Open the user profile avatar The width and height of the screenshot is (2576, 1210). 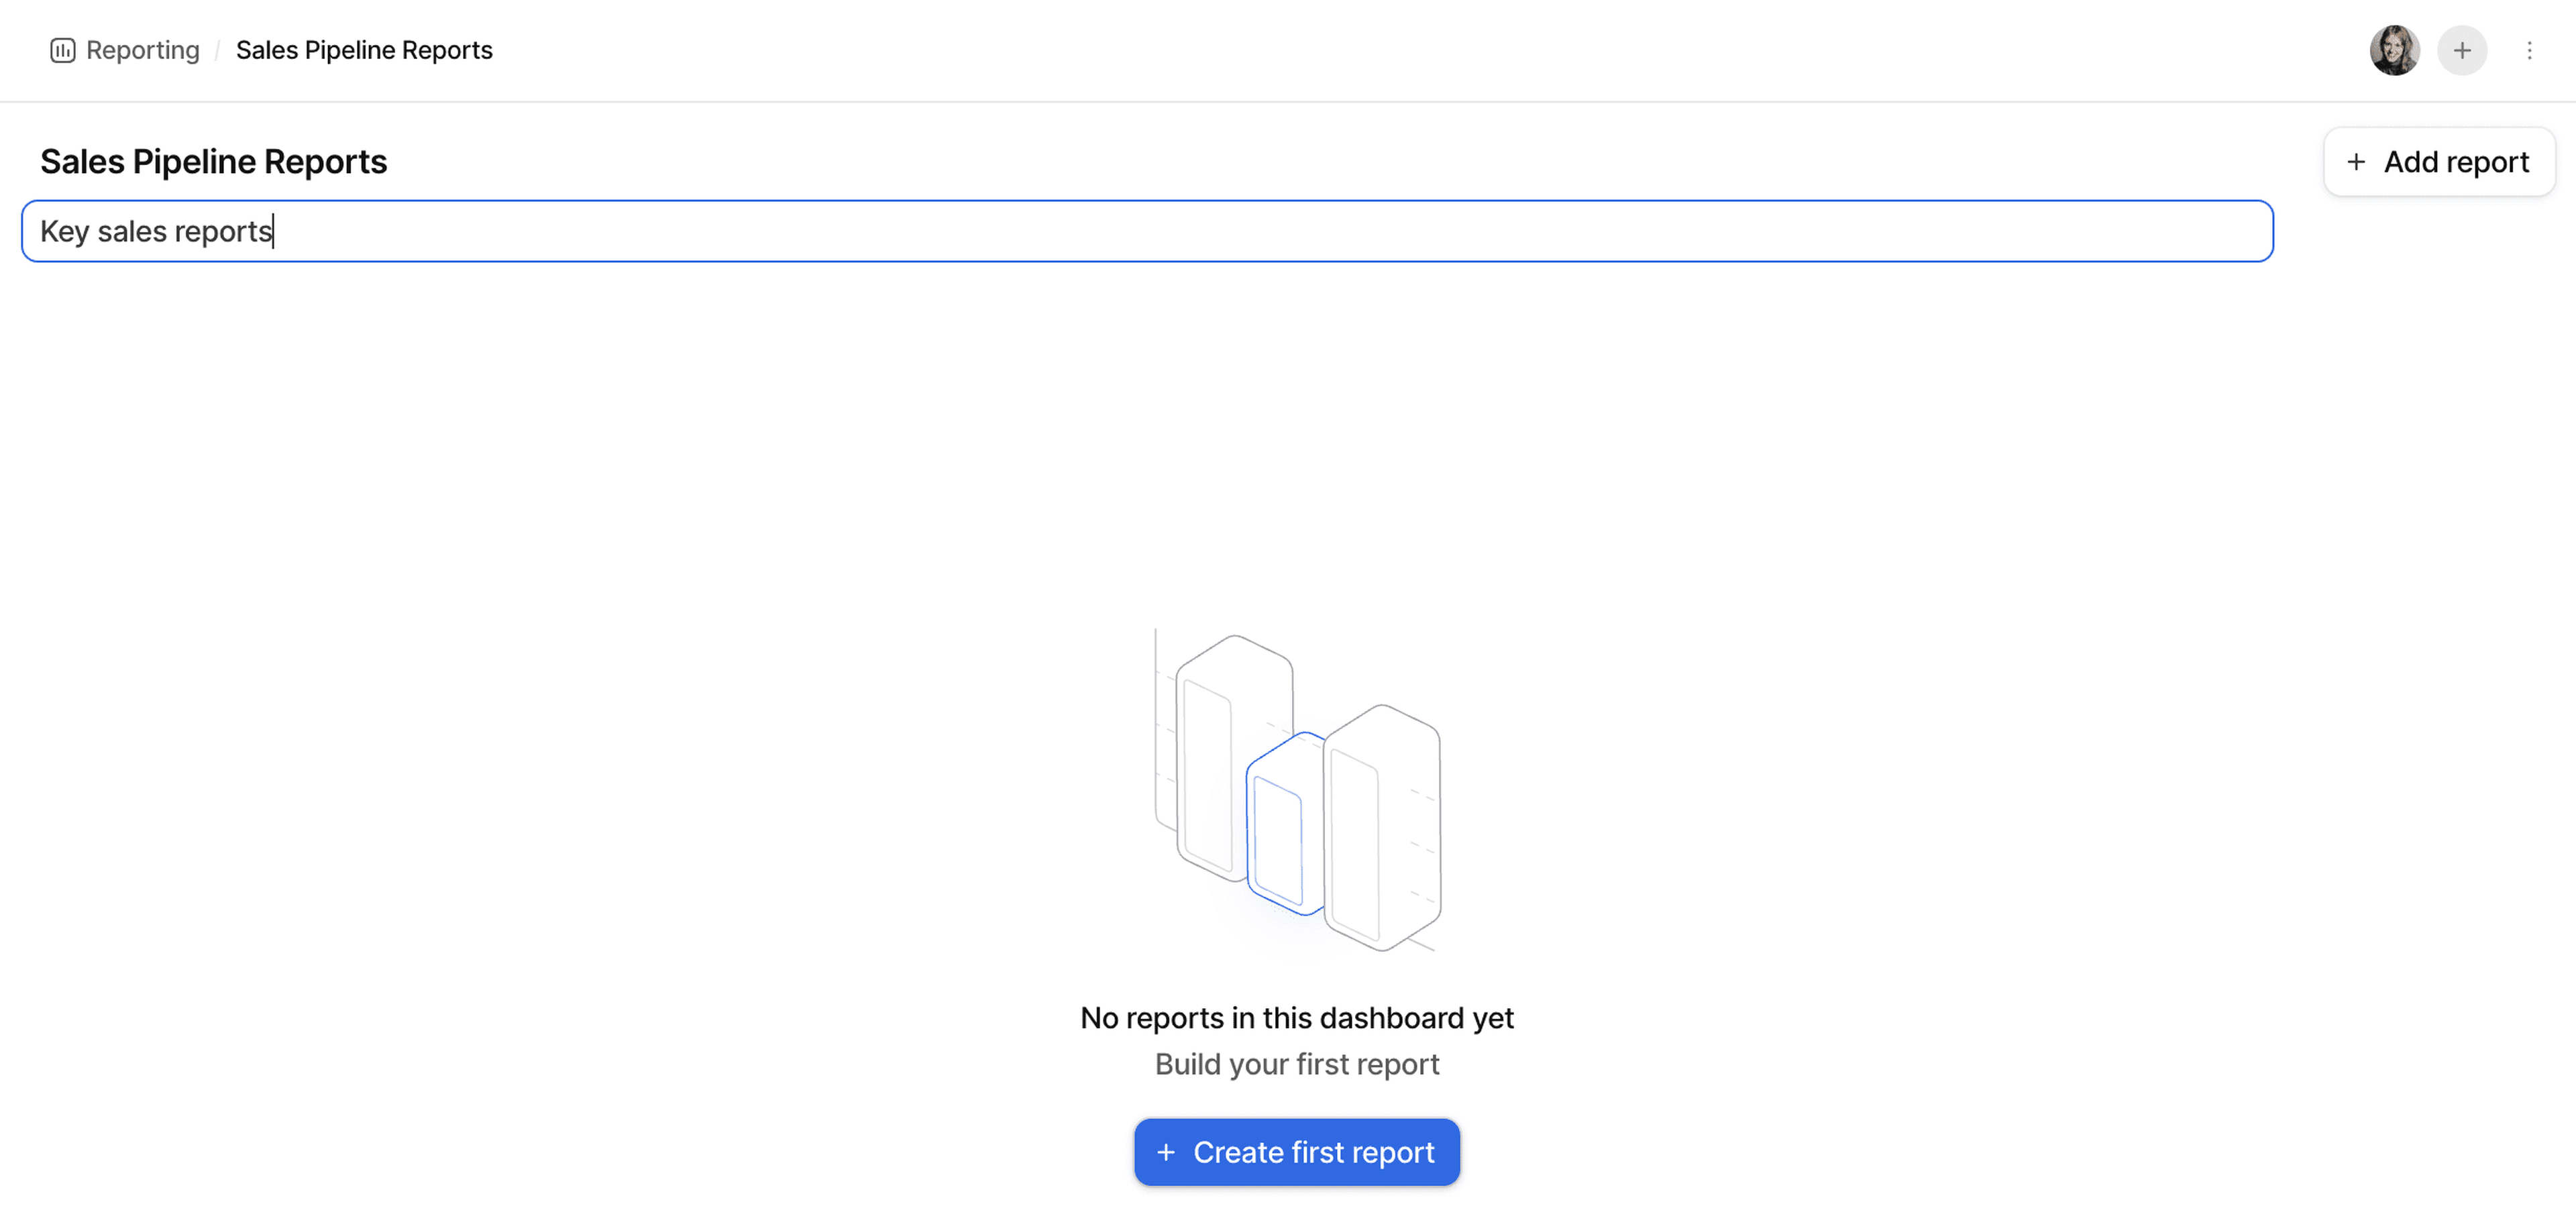tap(2394, 50)
